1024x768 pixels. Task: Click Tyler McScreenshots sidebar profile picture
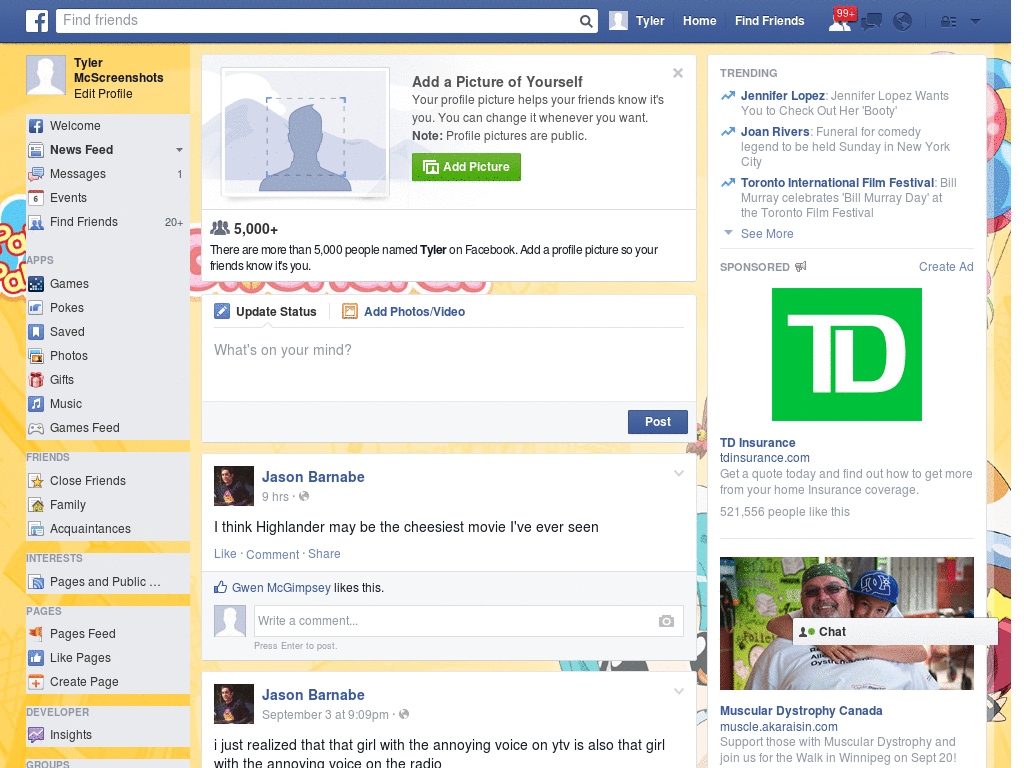click(46, 76)
